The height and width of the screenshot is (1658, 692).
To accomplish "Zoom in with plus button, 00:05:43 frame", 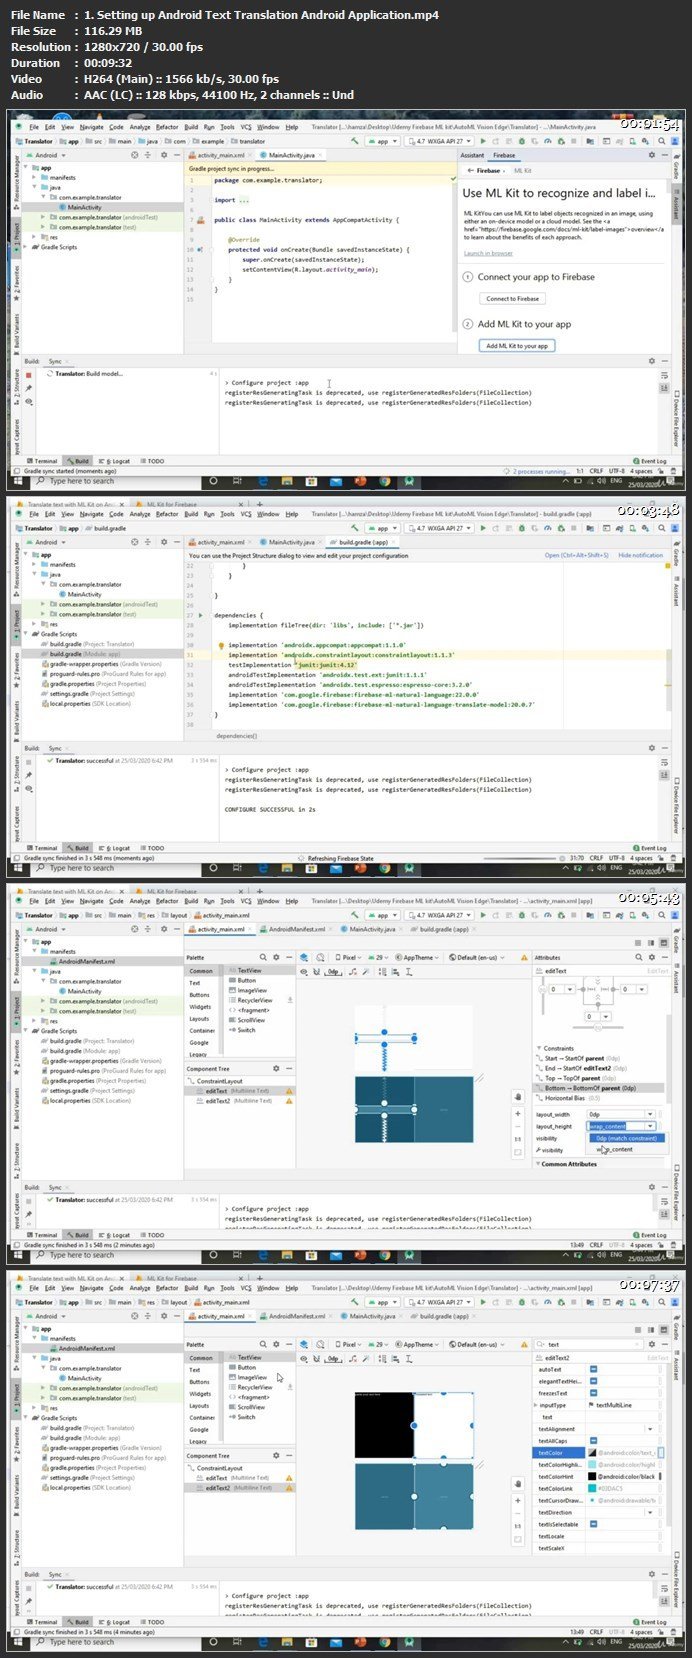I will pos(517,1113).
